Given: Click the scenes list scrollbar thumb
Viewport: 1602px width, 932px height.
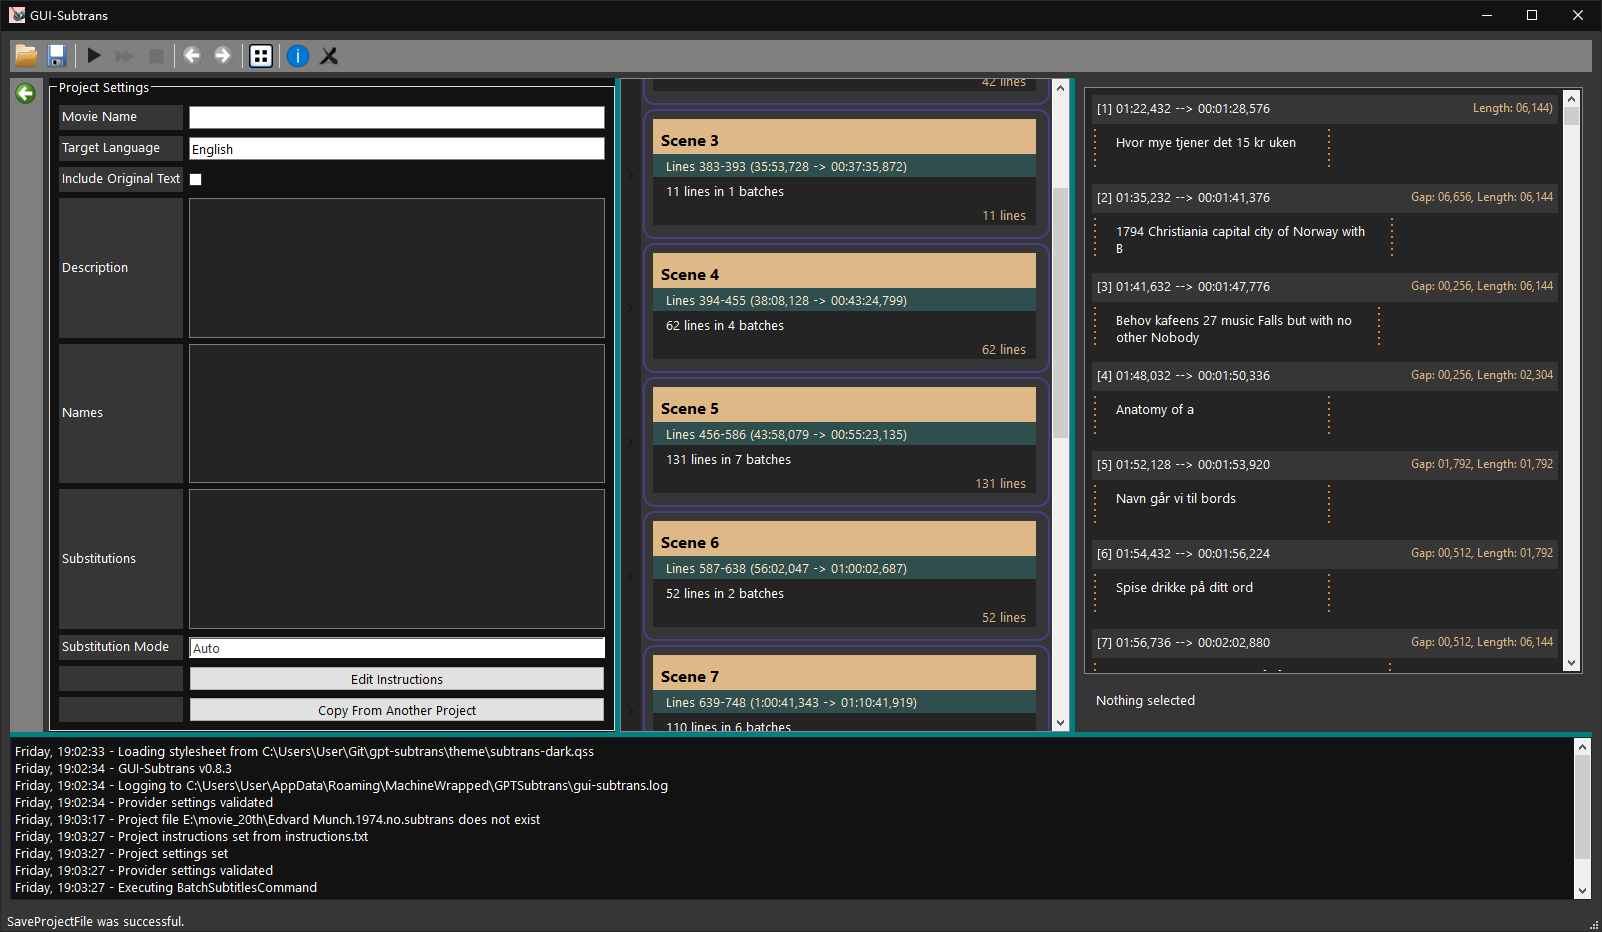Looking at the screenshot, I should (x=1060, y=312).
